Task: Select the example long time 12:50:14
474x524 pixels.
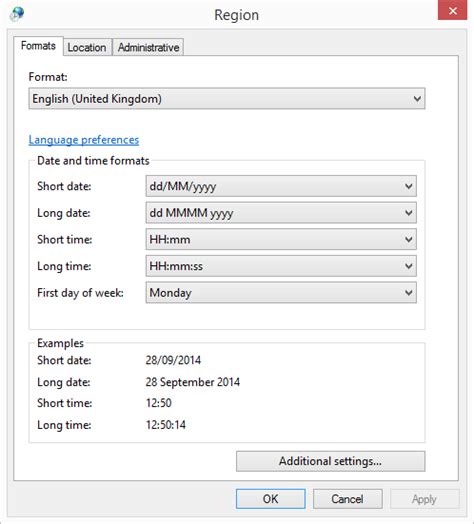Action: coord(166,425)
